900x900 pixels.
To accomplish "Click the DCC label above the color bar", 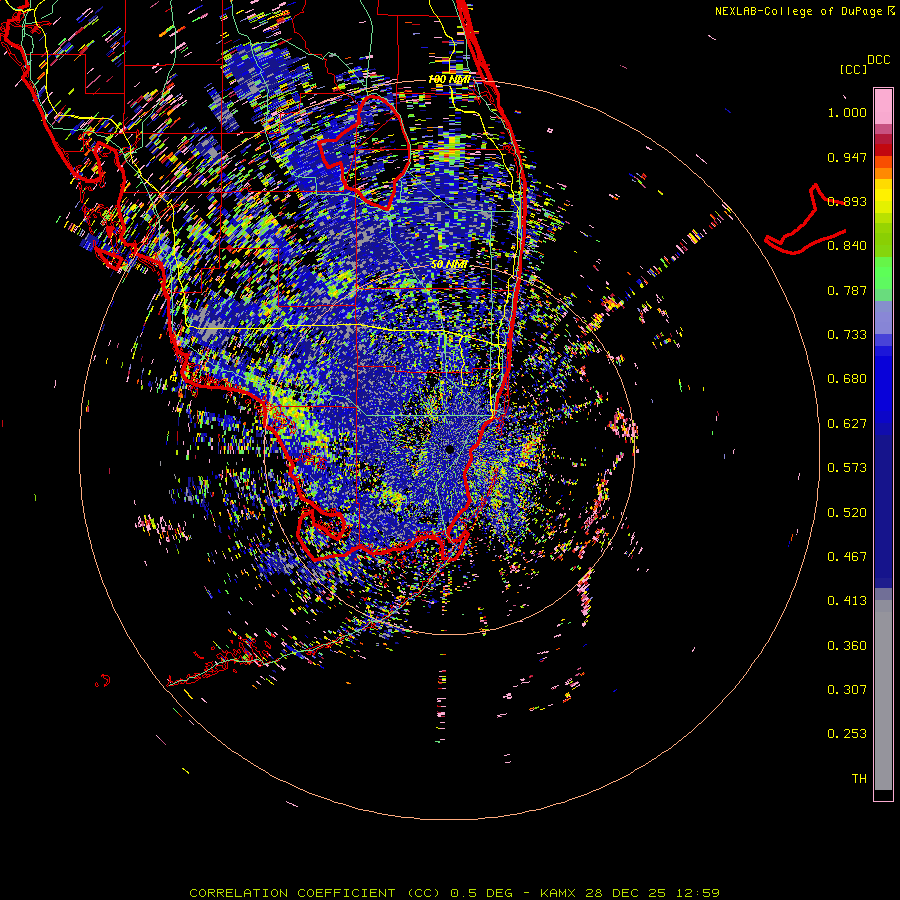I will point(878,60).
